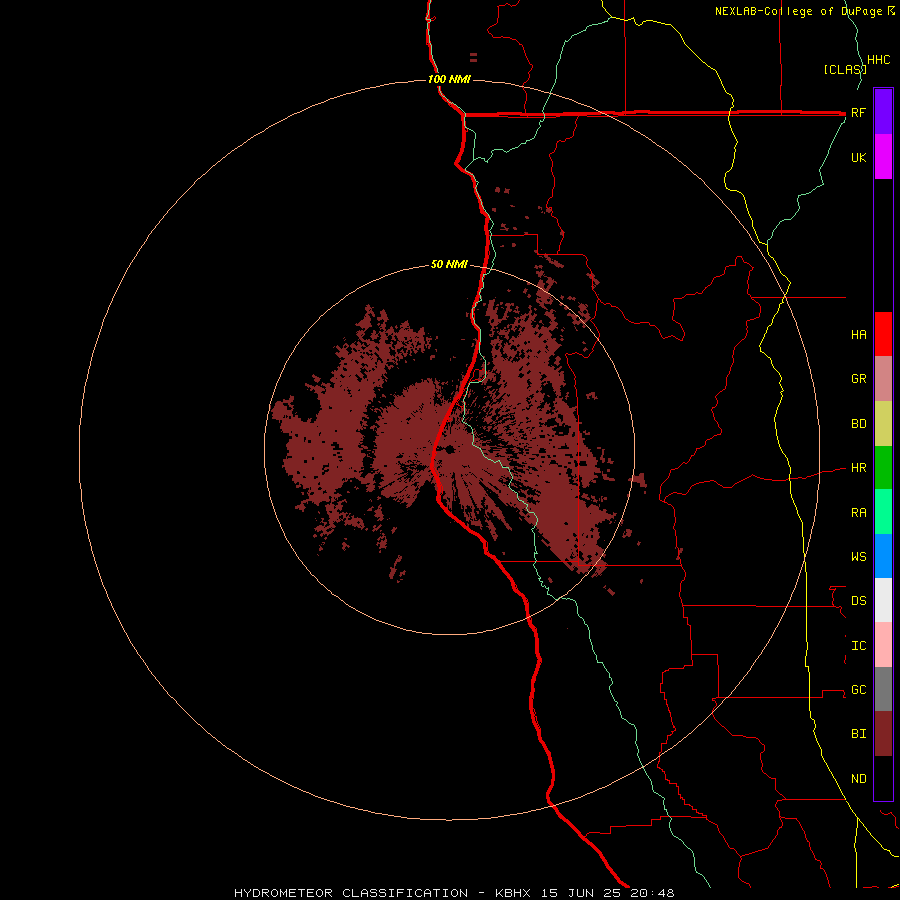Screen dimensions: 900x900
Task: Click the HR legend label
Action: click(858, 468)
